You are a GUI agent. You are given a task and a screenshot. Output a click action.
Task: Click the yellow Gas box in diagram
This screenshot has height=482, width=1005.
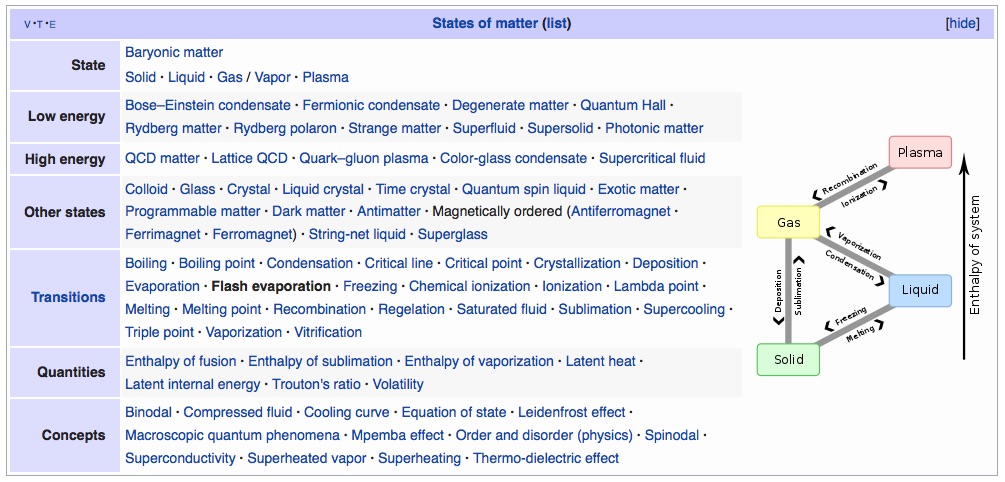pos(788,222)
